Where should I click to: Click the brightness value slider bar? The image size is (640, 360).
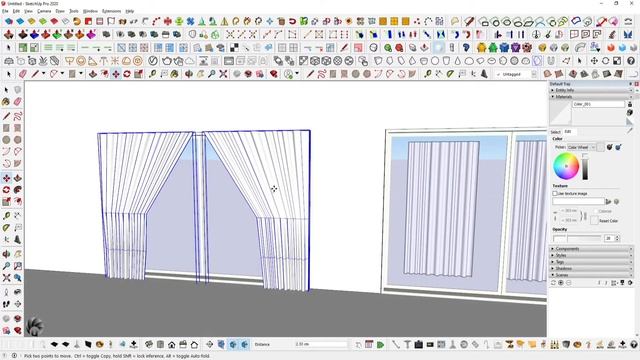click(x=585, y=167)
